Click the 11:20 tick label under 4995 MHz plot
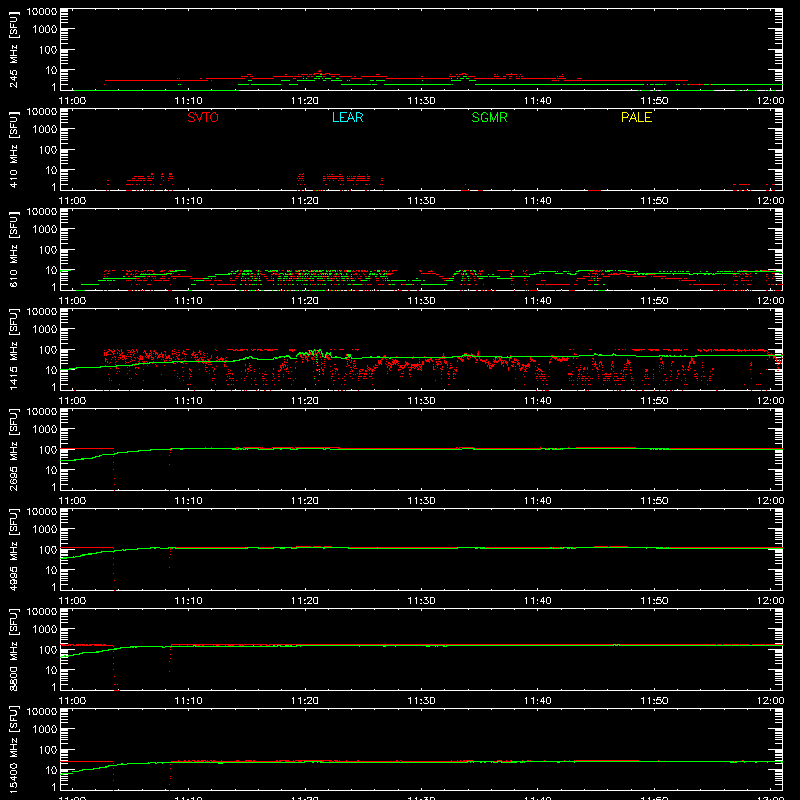 pyautogui.click(x=305, y=601)
